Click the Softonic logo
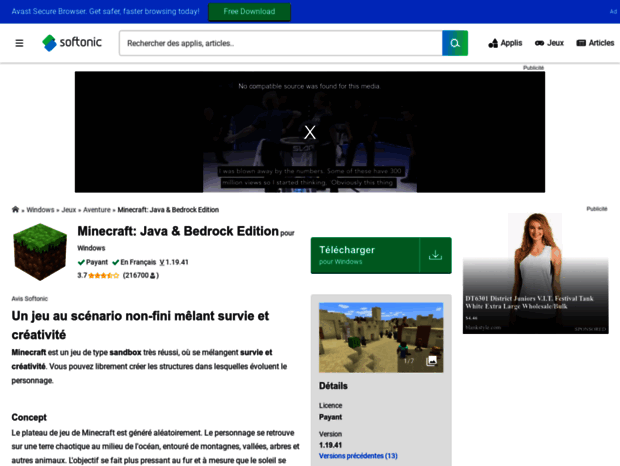Screen dimensions: 620x466 tap(72, 43)
